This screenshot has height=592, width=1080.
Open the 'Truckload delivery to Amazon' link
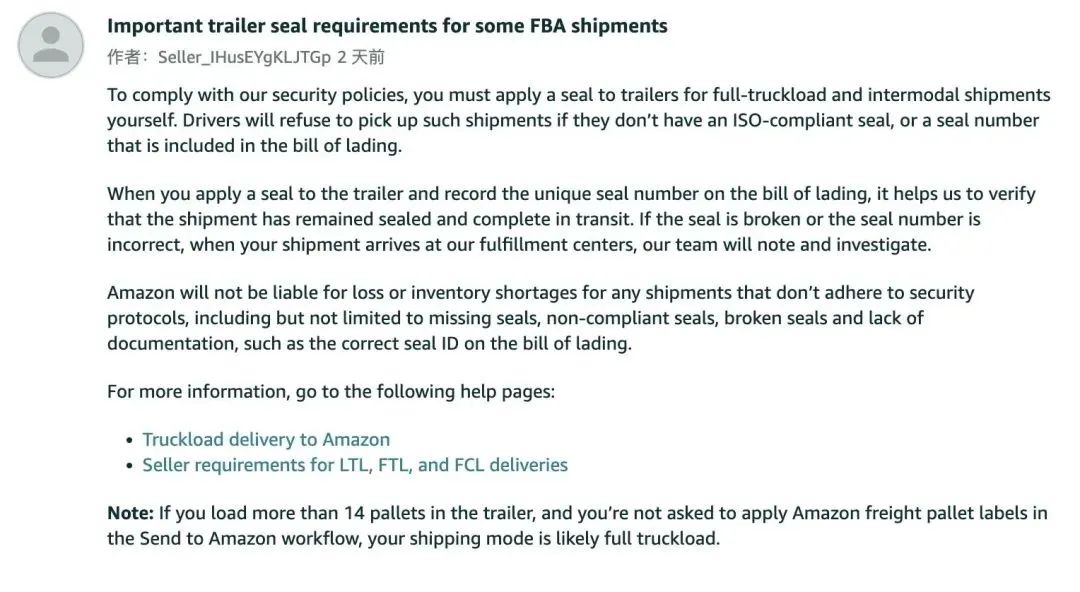point(266,440)
